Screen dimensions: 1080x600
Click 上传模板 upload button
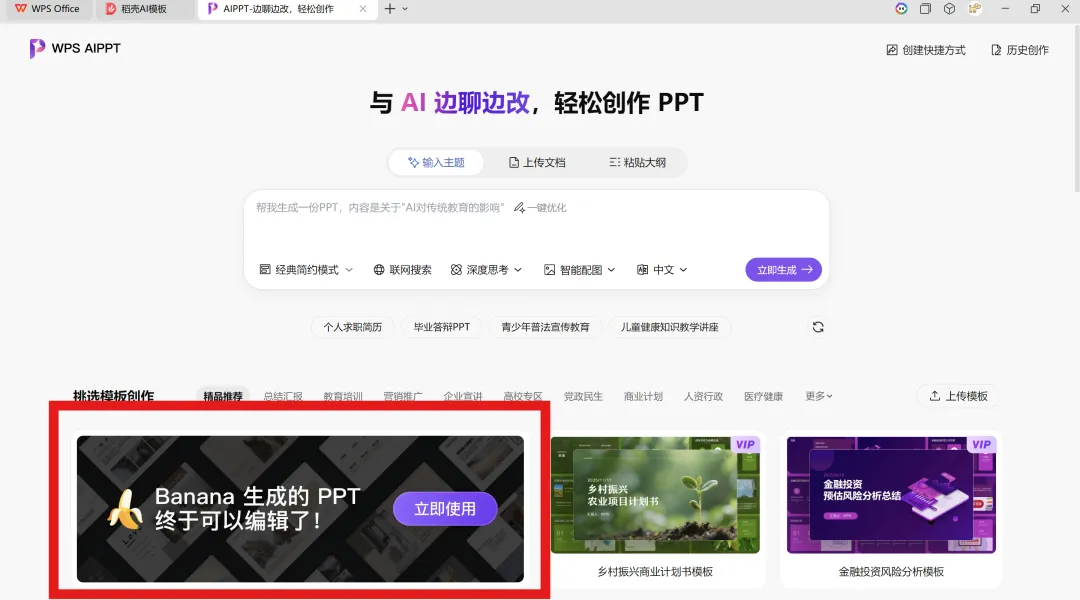click(958, 396)
